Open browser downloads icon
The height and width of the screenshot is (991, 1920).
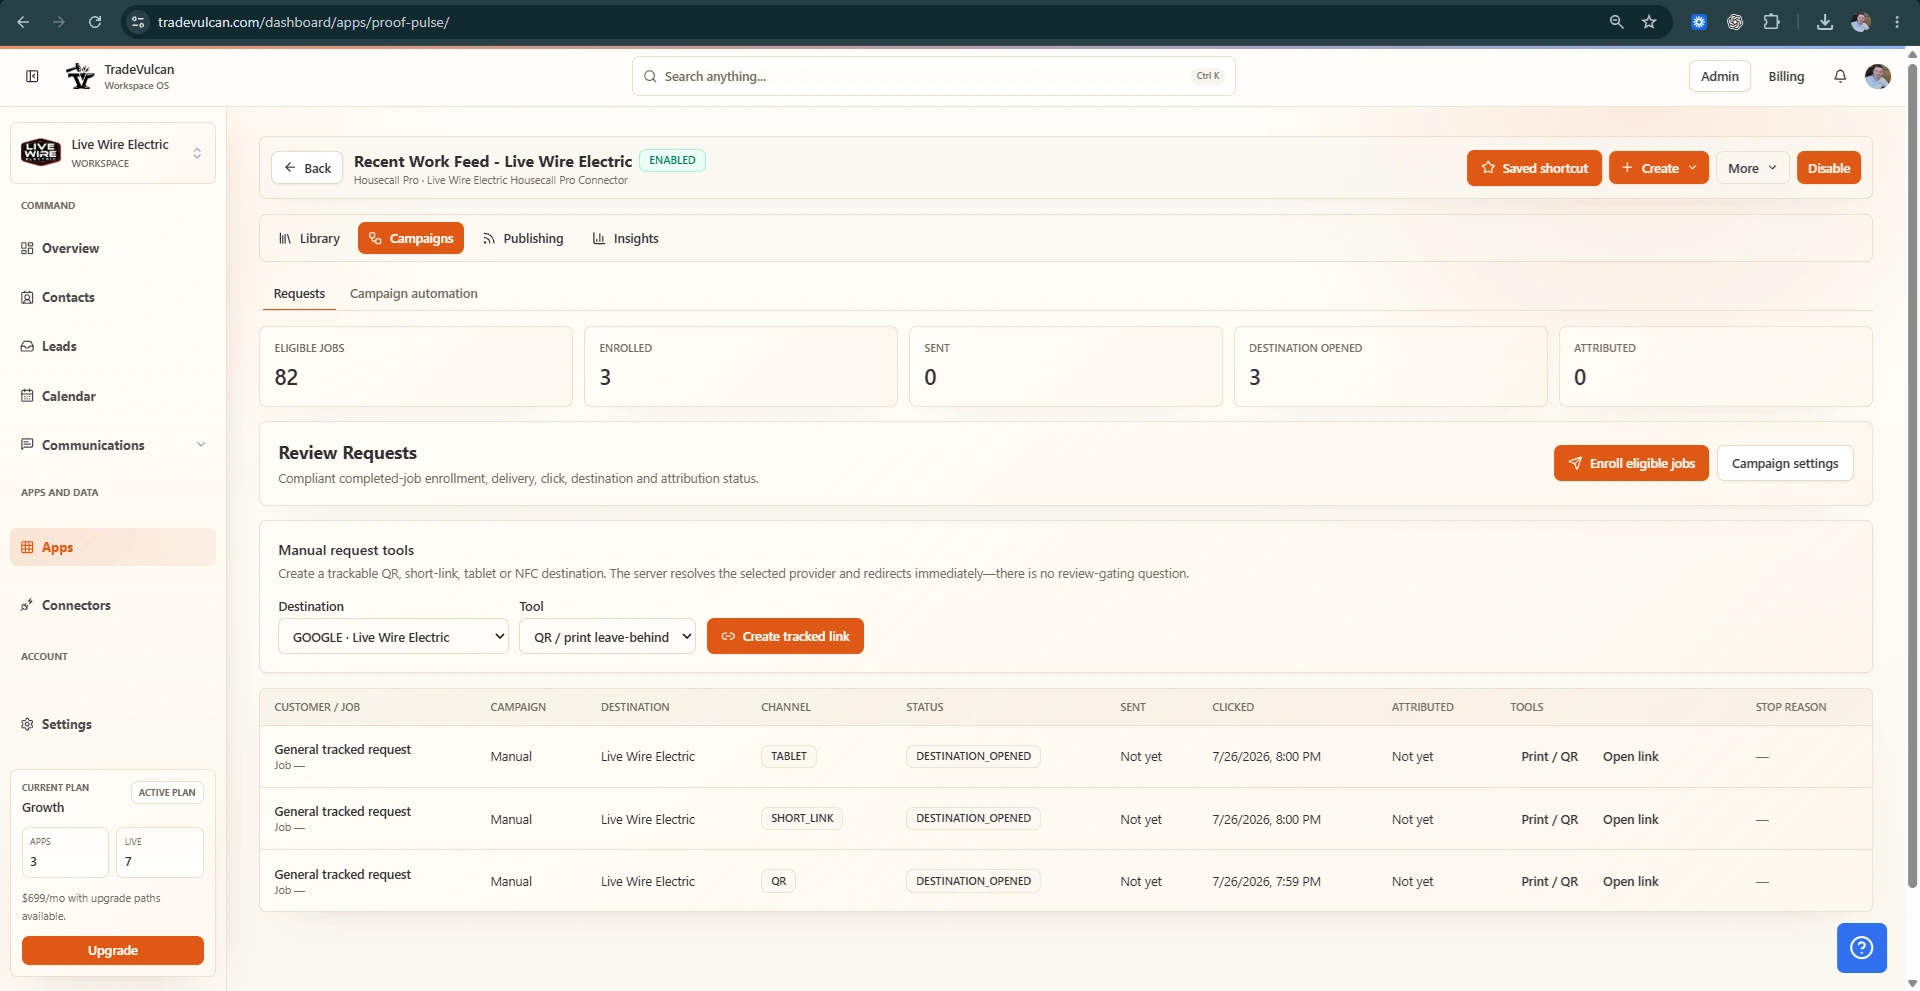tap(1825, 22)
